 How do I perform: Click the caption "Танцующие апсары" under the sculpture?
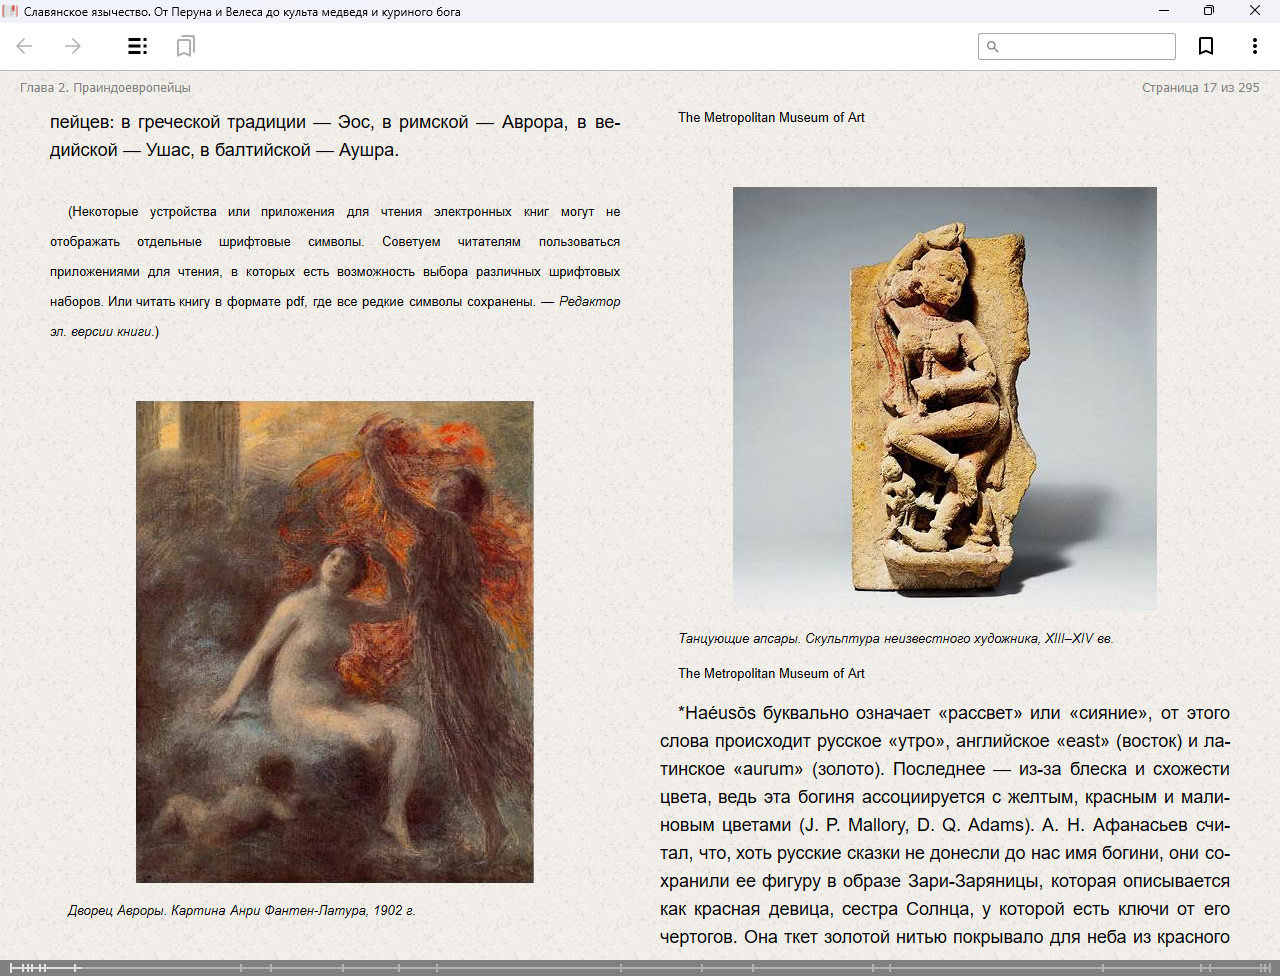point(895,638)
